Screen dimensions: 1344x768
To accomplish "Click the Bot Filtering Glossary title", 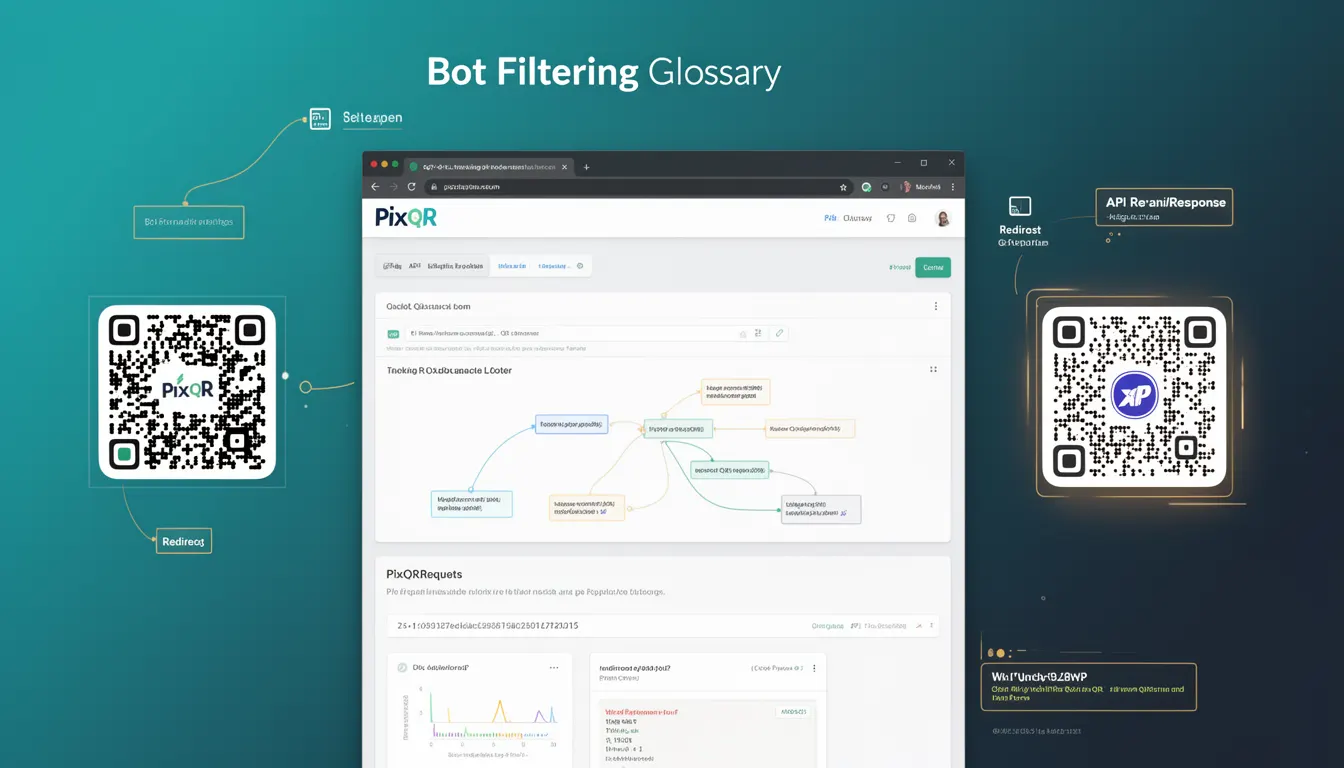I will 604,73.
